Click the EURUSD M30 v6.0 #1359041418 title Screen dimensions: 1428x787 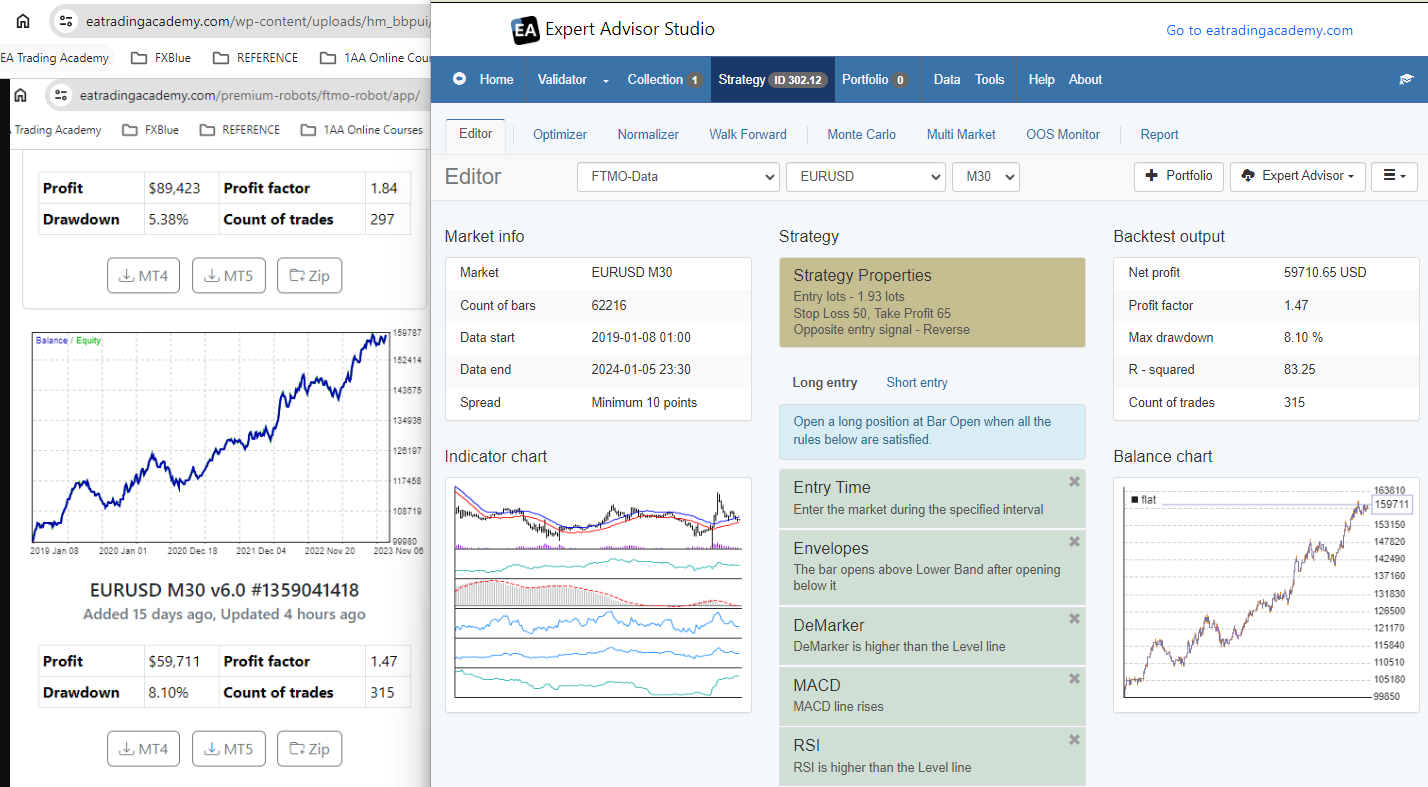pyautogui.click(x=224, y=590)
